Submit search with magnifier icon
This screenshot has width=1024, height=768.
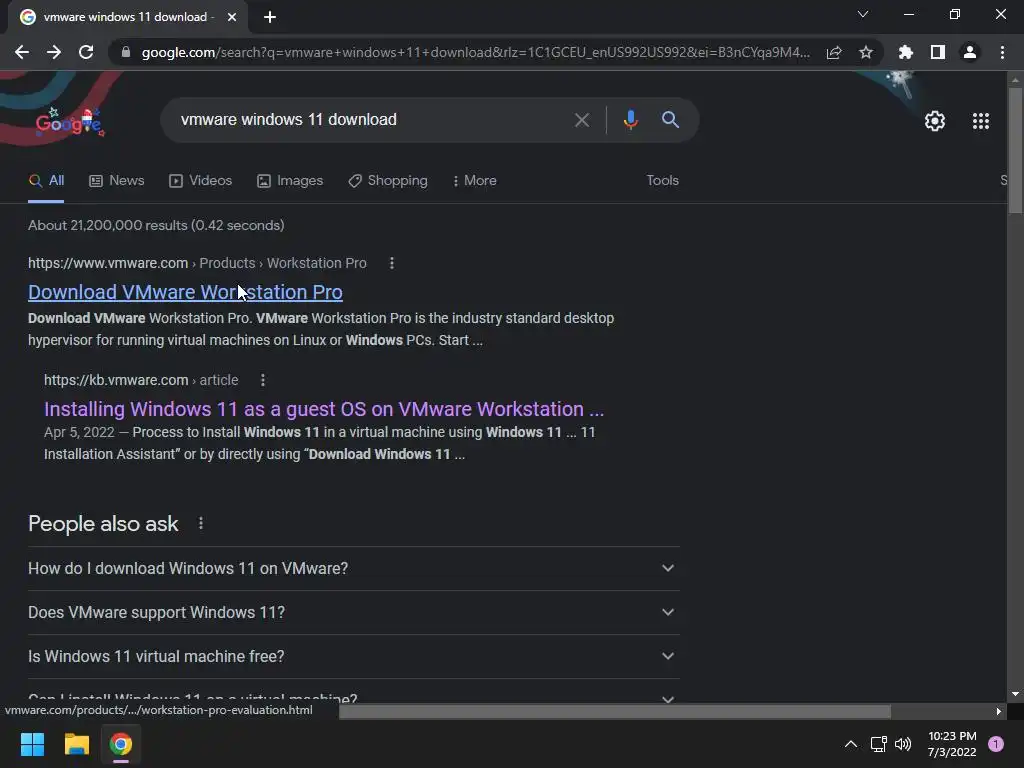[x=670, y=120]
